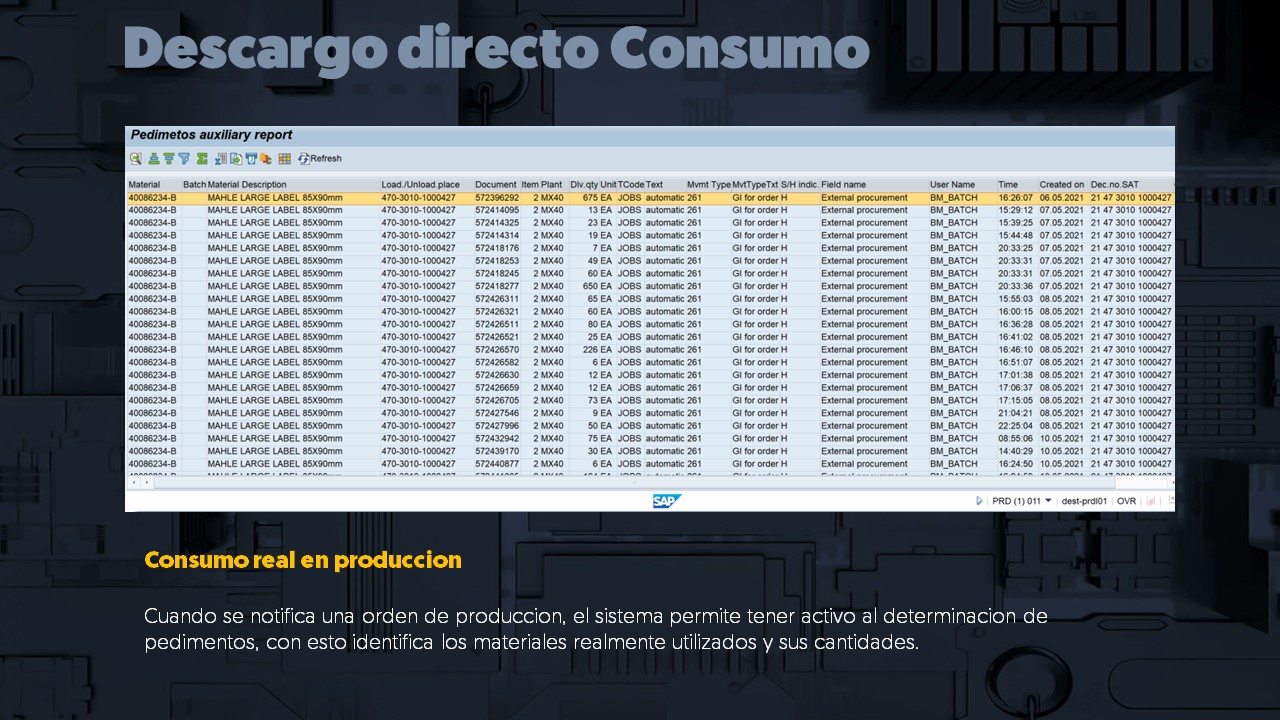The image size is (1280, 720).
Task: Open the PRD (1) 011 system dropdown
Action: [x=1047, y=501]
